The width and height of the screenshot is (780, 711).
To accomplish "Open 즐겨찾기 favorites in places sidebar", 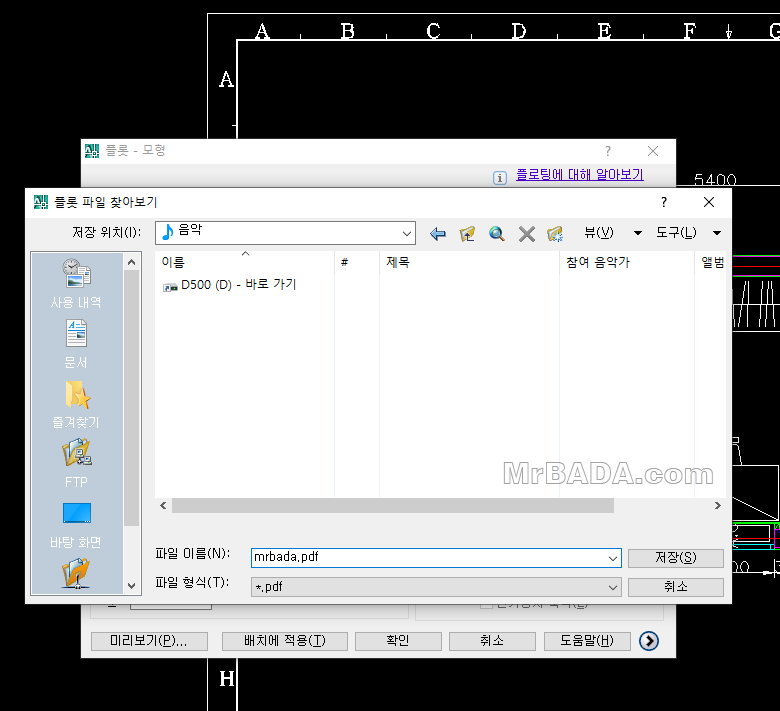I will click(76, 404).
